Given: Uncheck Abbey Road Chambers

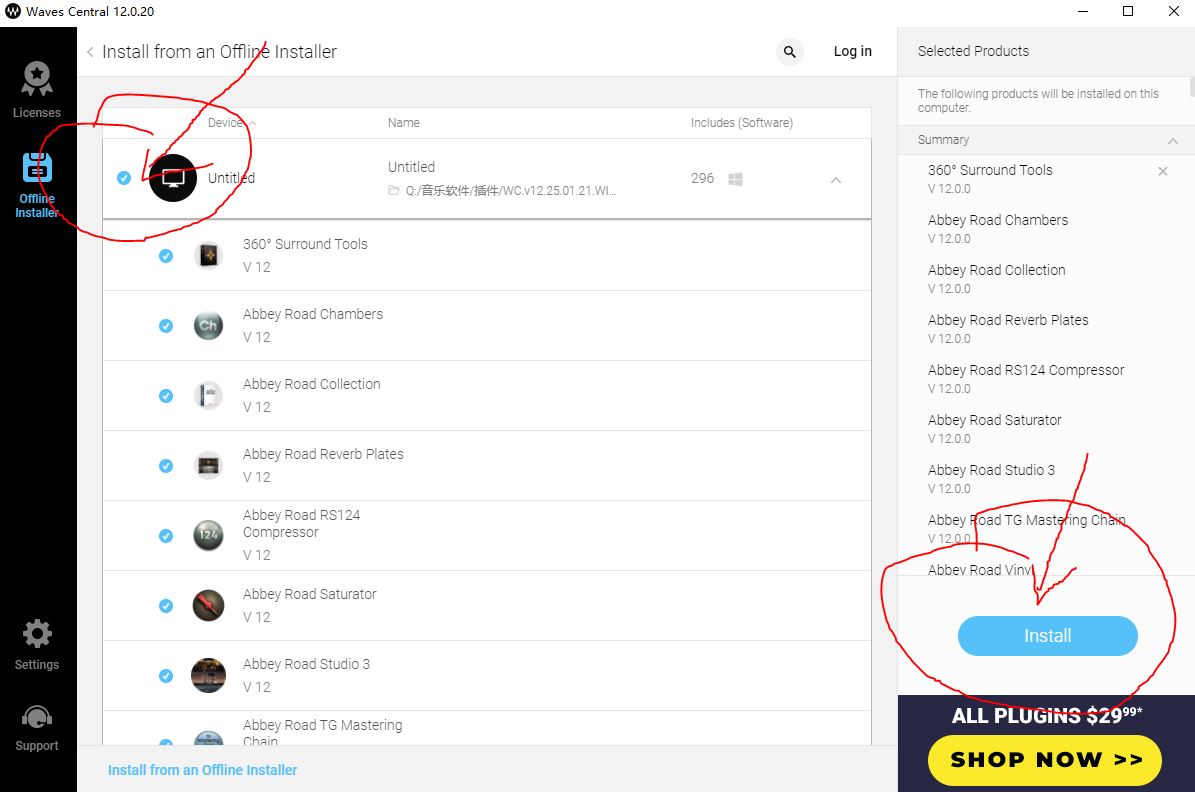Looking at the screenshot, I should point(165,325).
